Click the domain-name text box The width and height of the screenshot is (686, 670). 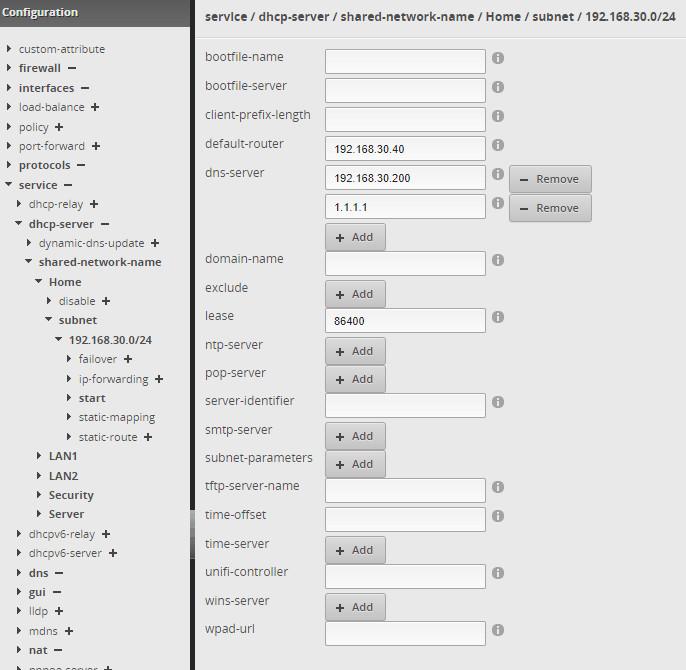[x=405, y=263]
